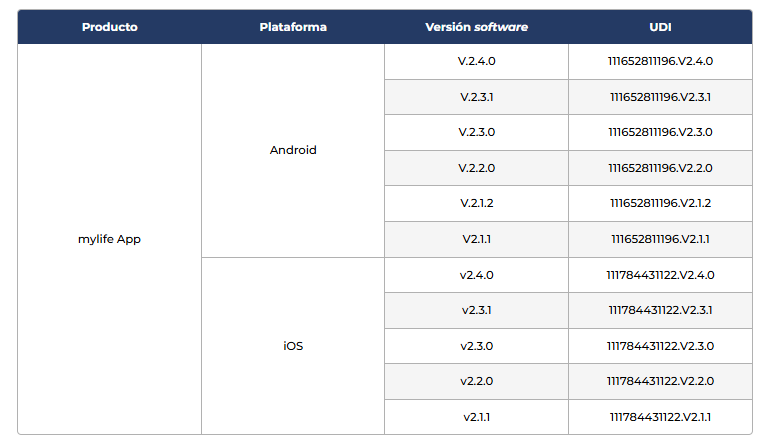Image resolution: width=760 pixels, height=442 pixels.
Task: Click iOS version v2.4.0 cell
Action: [476, 275]
